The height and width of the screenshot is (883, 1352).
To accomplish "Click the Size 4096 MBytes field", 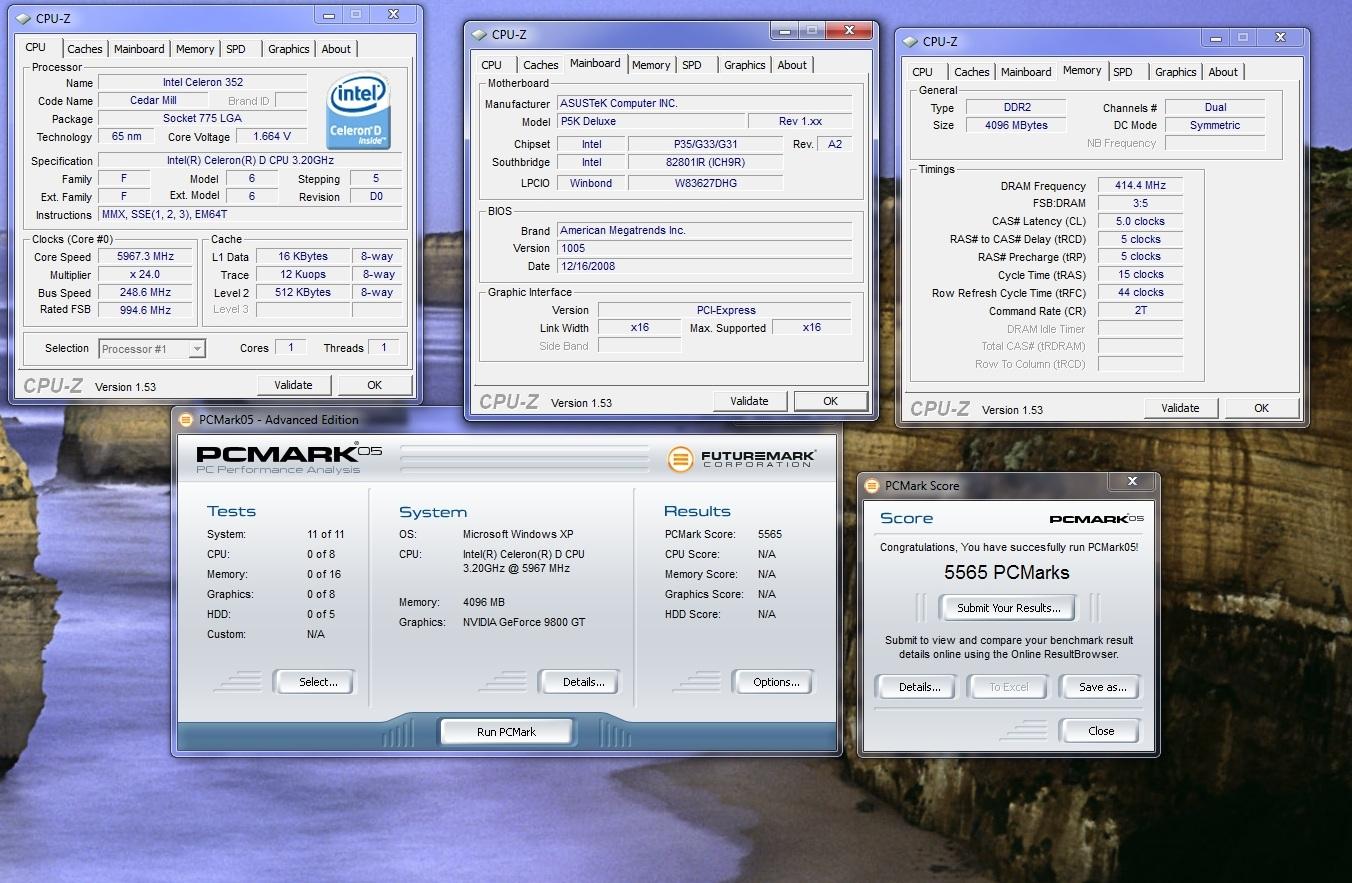I will tap(1014, 126).
